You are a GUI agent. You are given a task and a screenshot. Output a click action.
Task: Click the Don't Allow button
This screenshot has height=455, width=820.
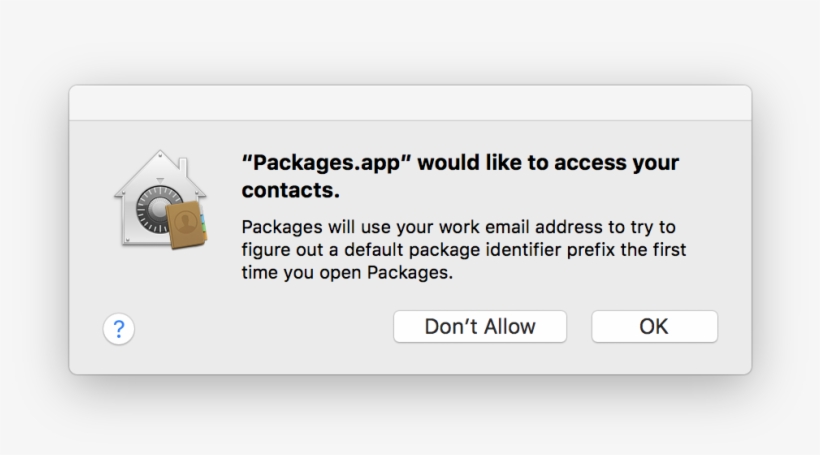(480, 326)
